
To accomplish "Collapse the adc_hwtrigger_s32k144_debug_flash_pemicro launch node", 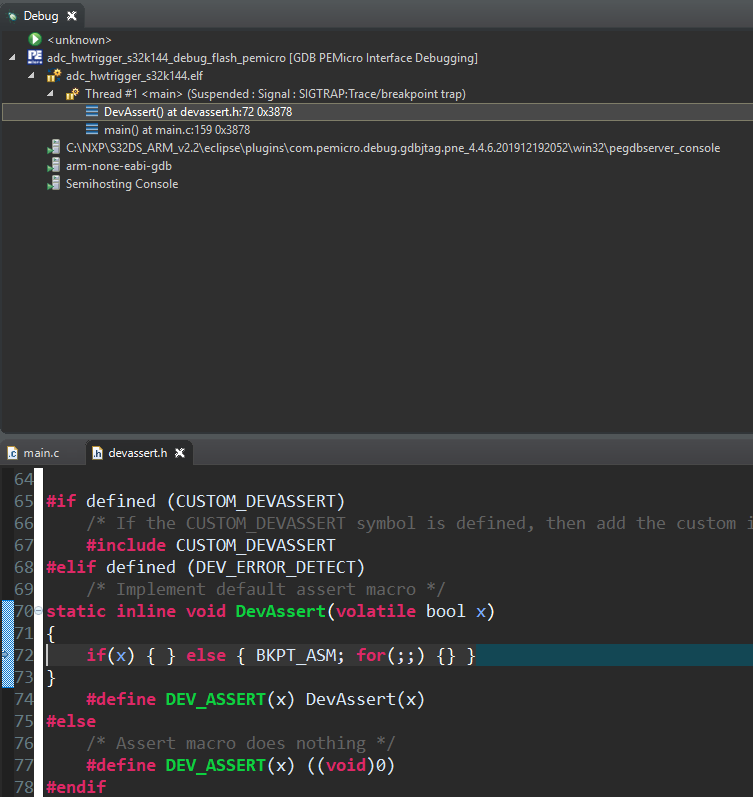I will coord(12,57).
